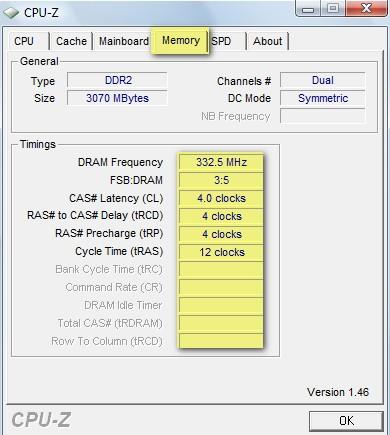Click the empty Bank Cycle Time field
This screenshot has width=390, height=435.
tap(221, 270)
